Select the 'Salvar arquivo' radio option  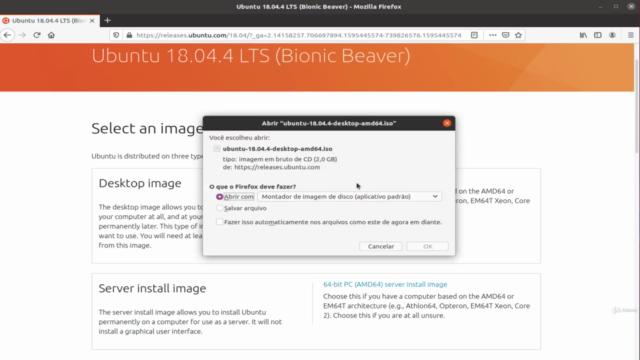[x=220, y=208]
